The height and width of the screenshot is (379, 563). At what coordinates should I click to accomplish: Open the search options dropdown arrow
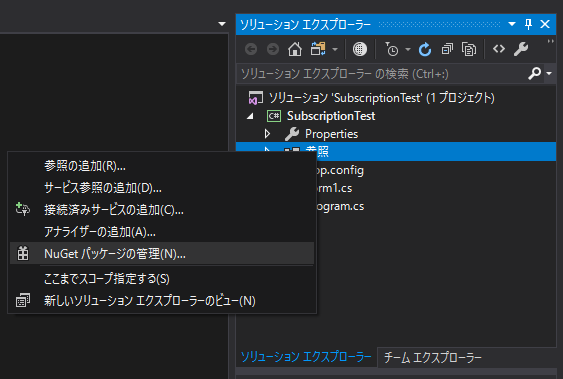click(549, 74)
